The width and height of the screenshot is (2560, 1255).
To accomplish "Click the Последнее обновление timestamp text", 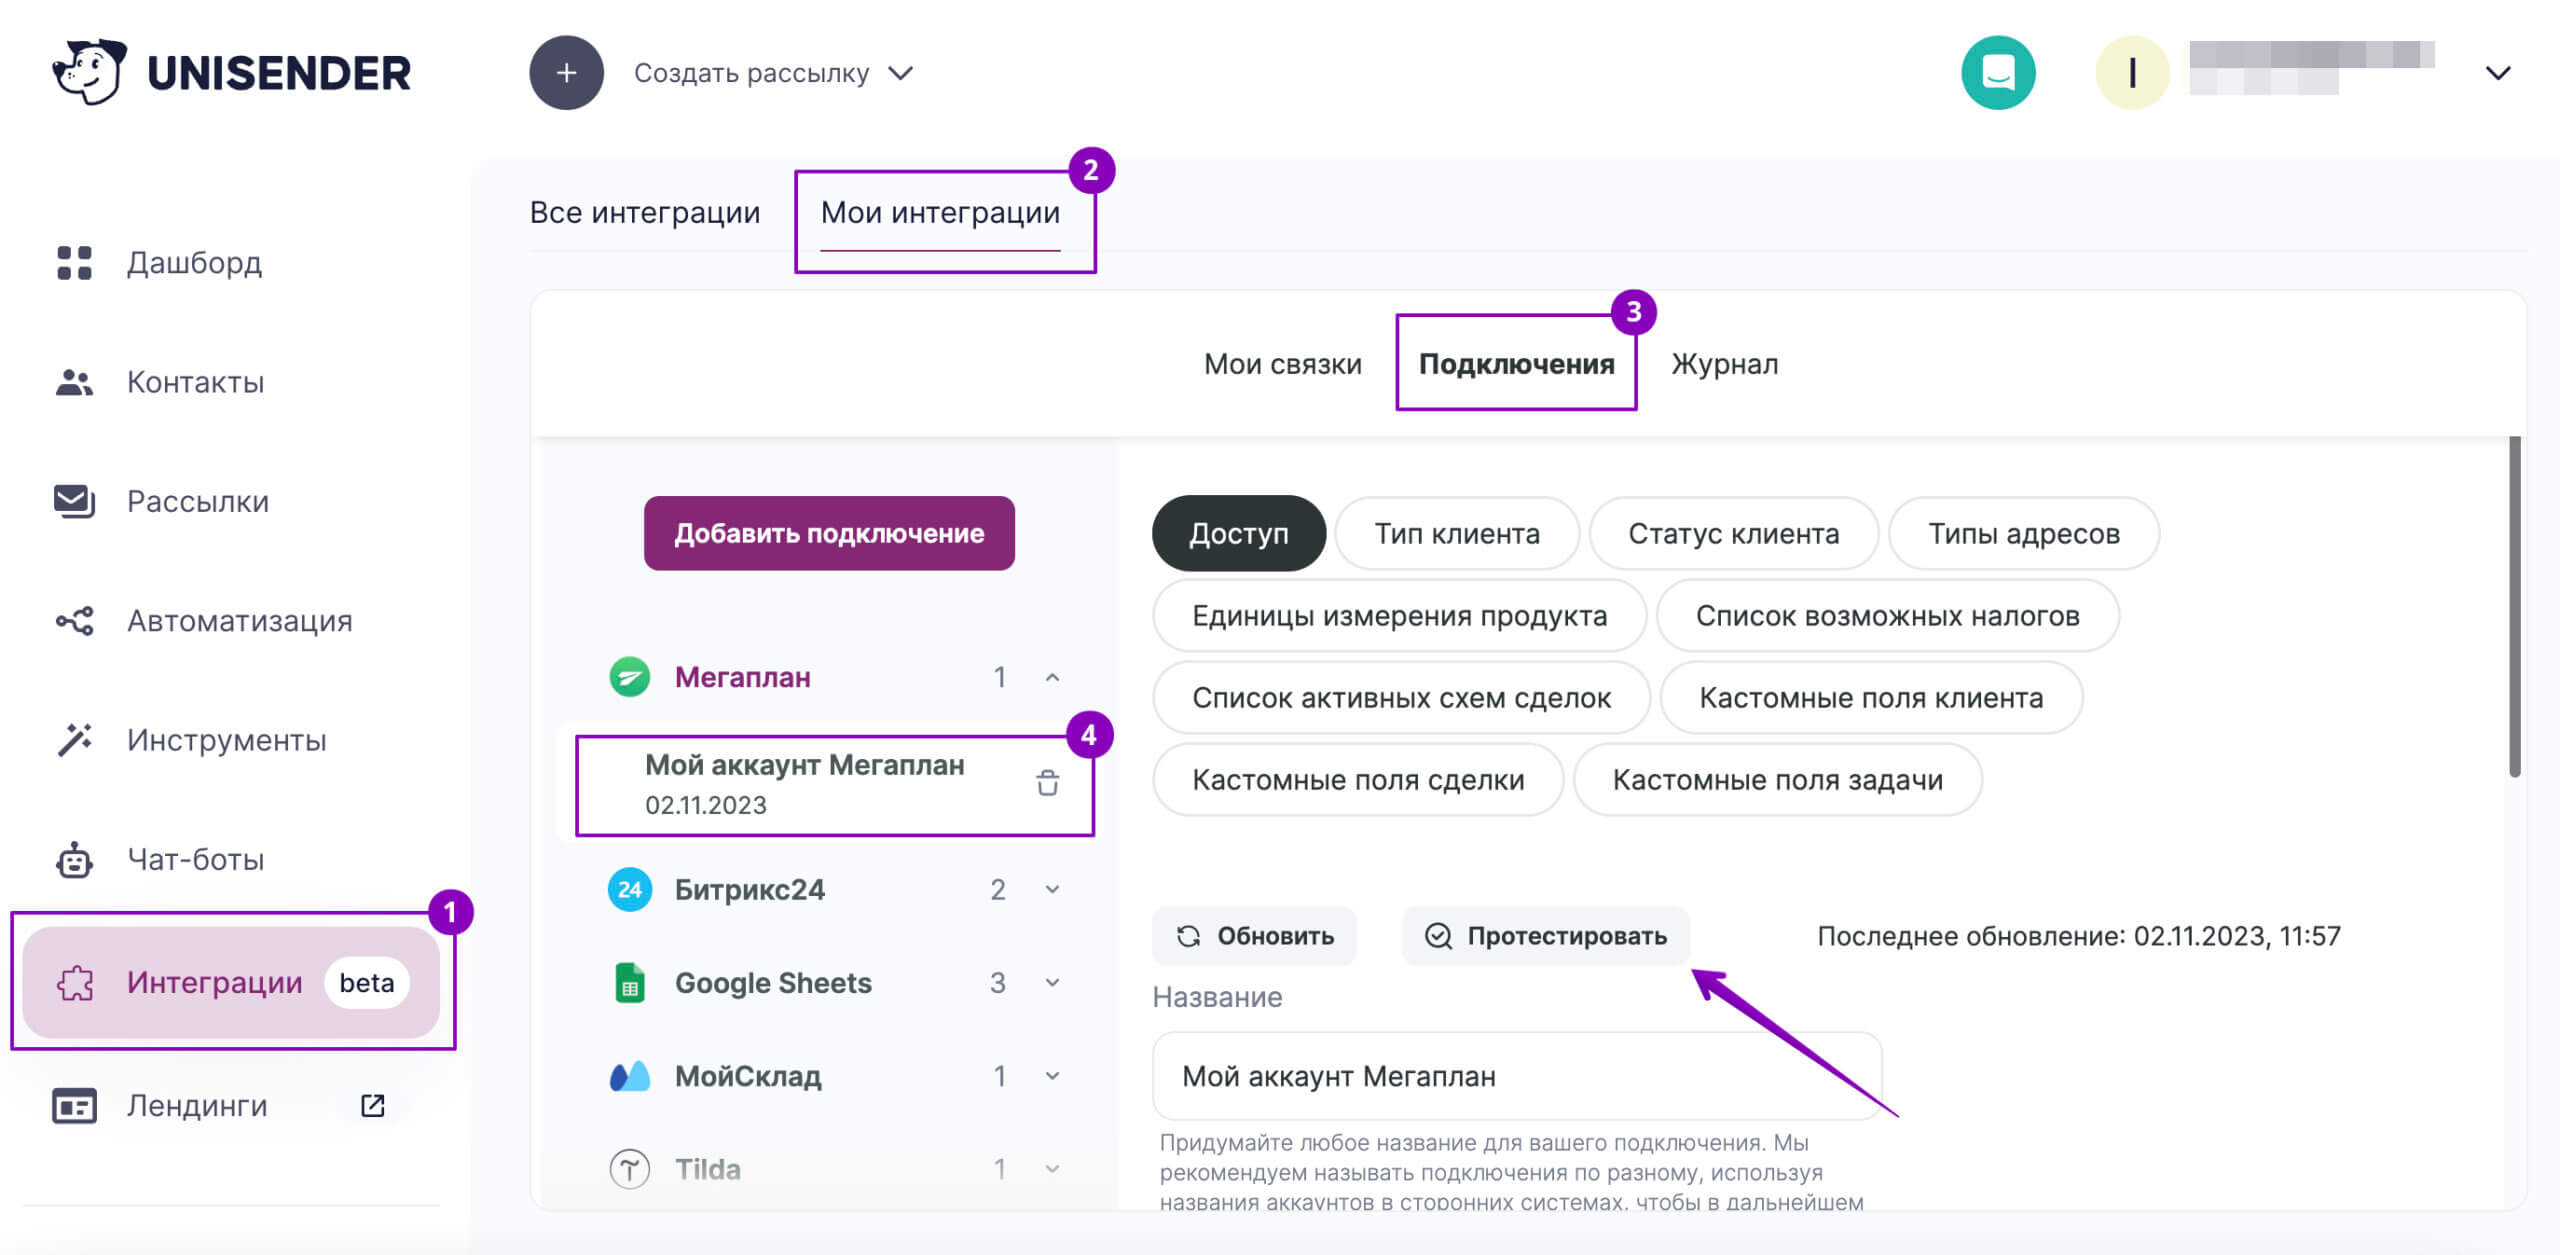I will (x=2078, y=936).
